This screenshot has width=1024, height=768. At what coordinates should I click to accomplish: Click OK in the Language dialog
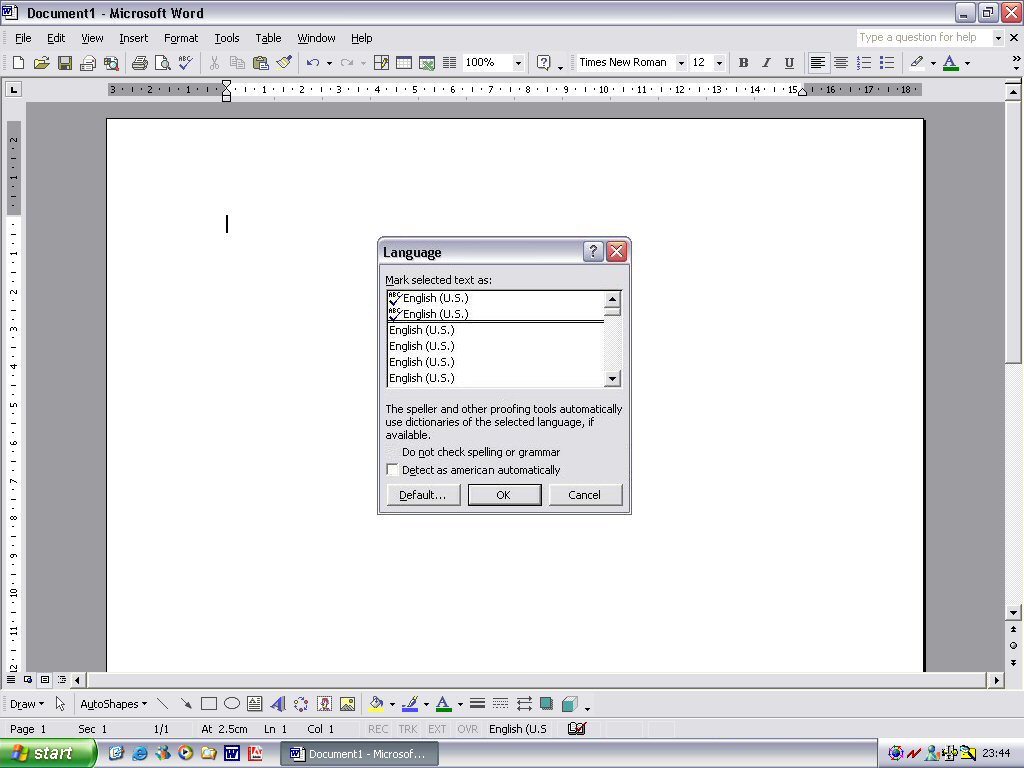click(x=504, y=495)
